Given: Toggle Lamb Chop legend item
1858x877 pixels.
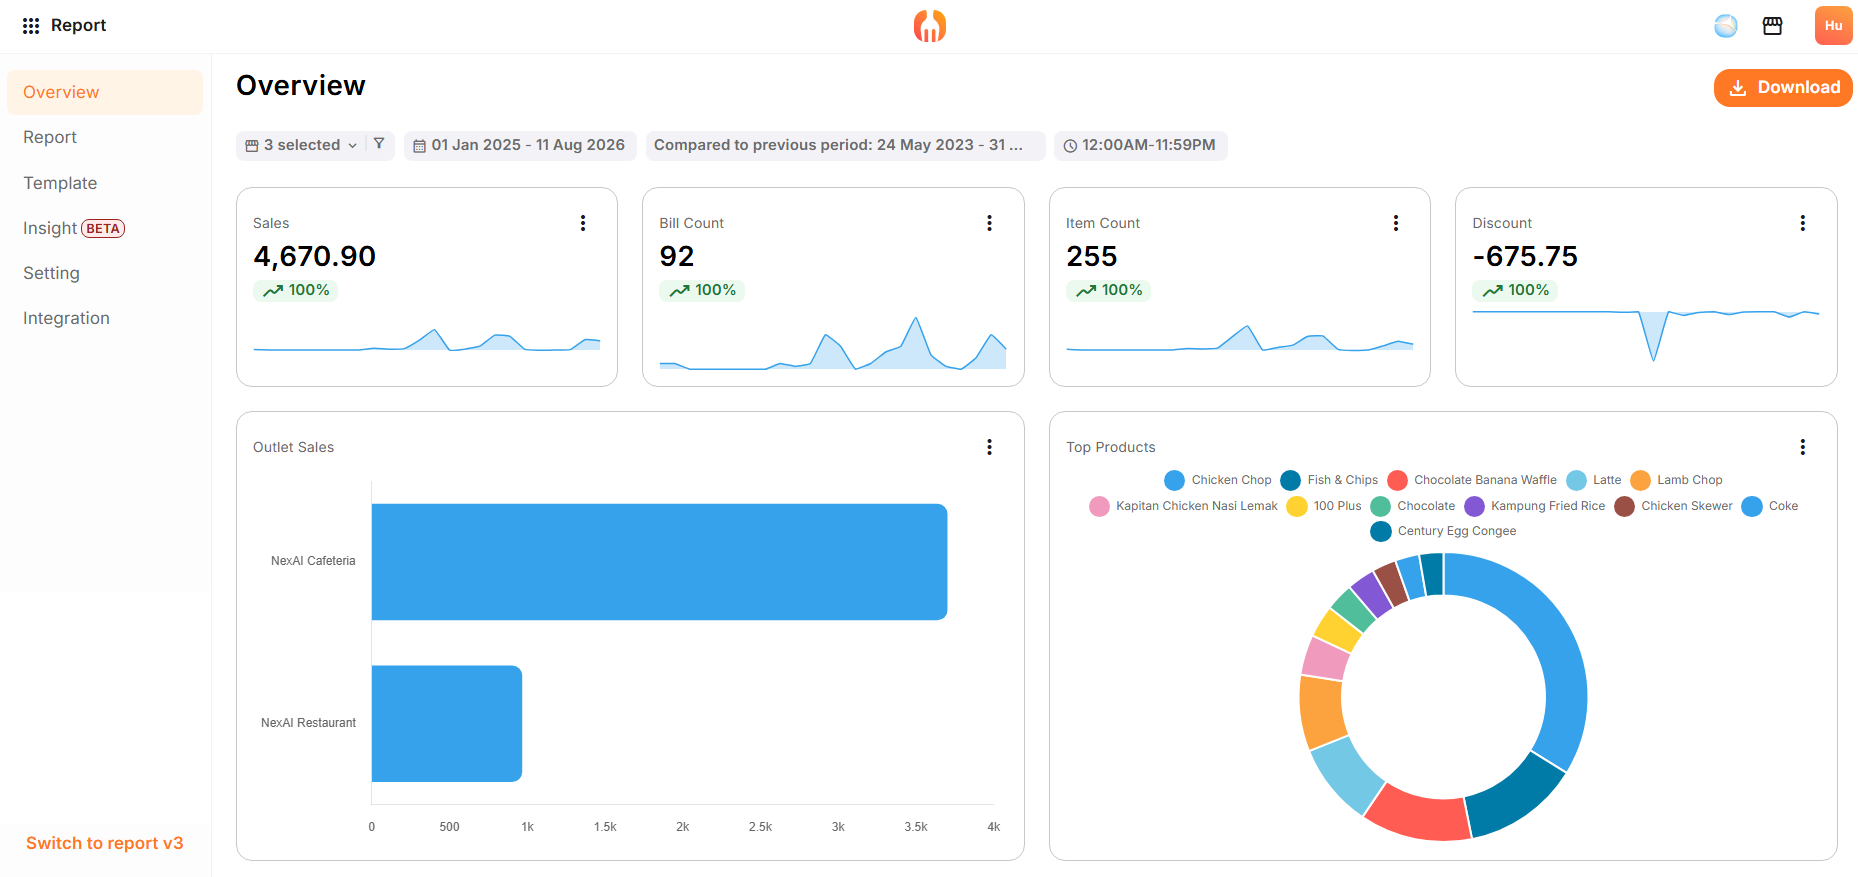Looking at the screenshot, I should point(1676,480).
